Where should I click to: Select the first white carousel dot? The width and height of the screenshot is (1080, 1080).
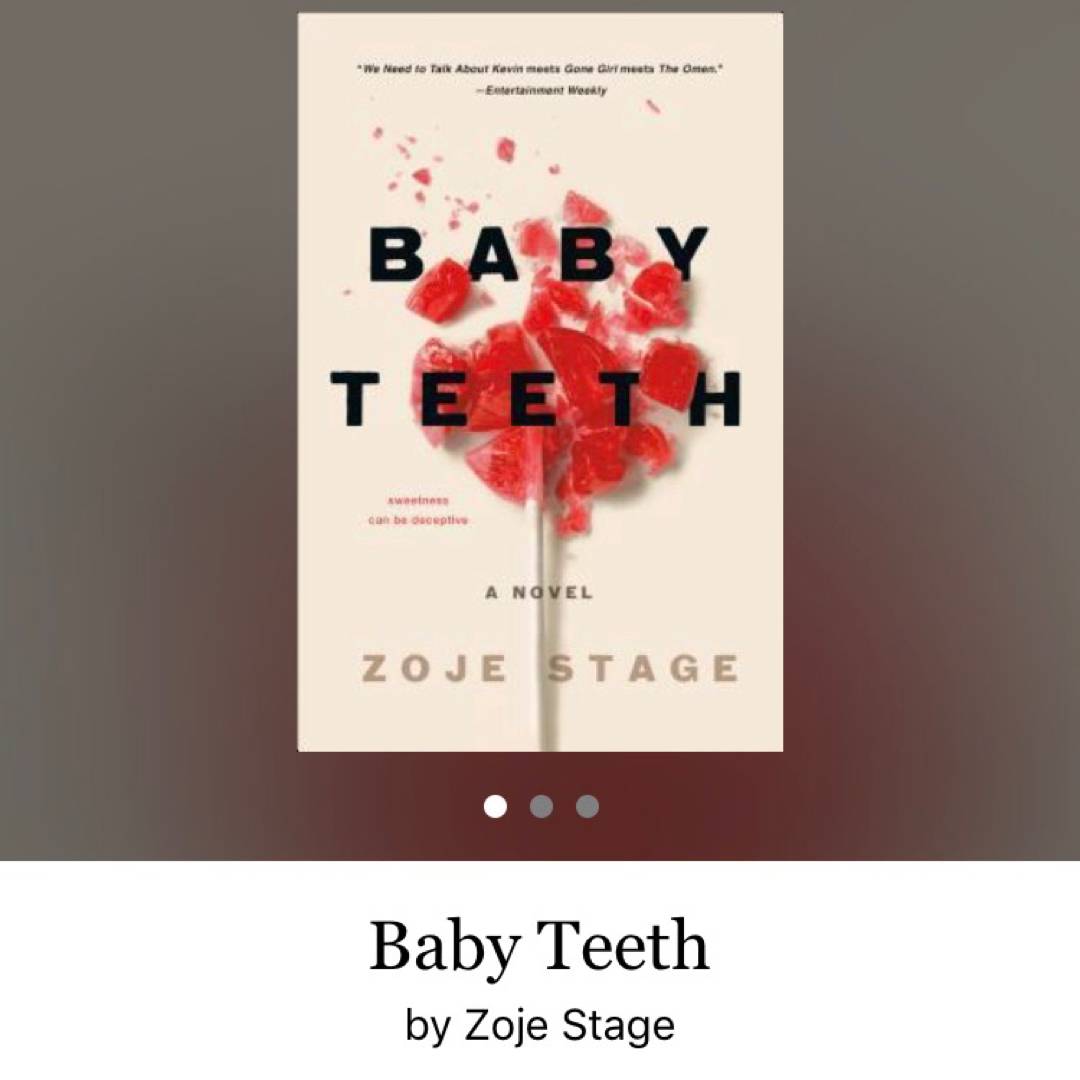(495, 806)
